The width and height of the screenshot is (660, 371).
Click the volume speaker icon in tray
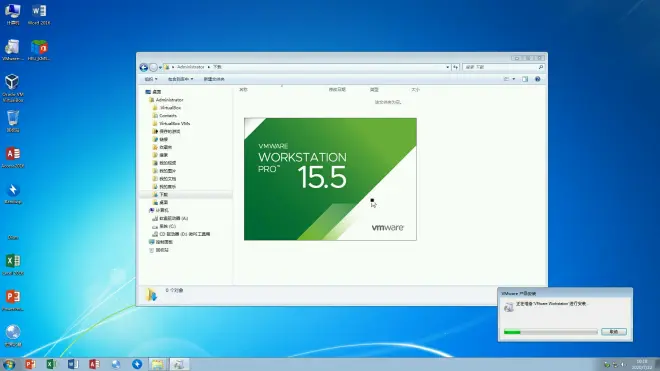(623, 365)
